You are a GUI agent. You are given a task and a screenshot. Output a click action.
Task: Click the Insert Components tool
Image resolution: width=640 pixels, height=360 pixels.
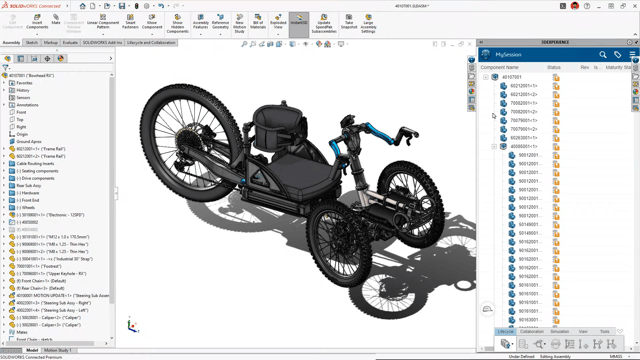(x=37, y=22)
